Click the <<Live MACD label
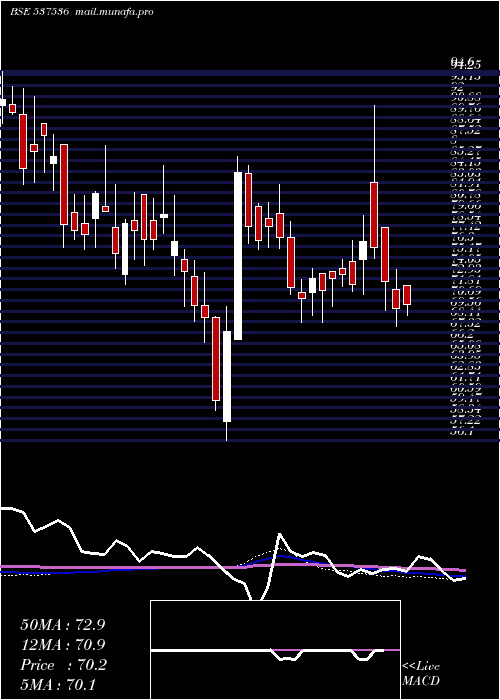 421,674
